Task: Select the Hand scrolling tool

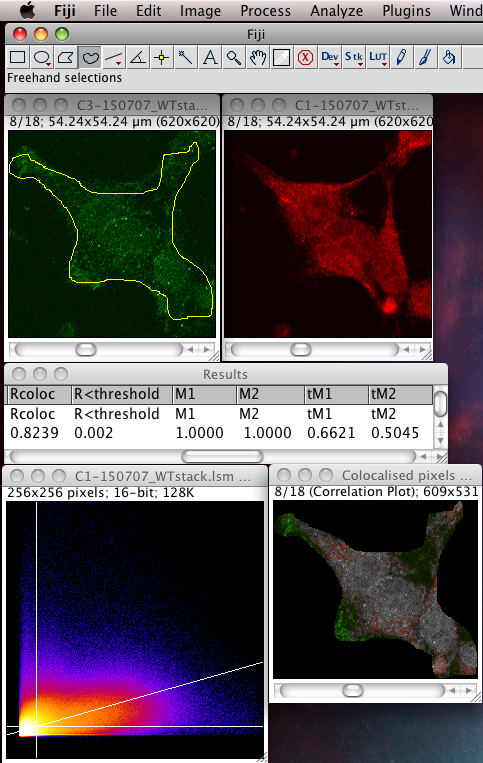Action: [x=257, y=58]
